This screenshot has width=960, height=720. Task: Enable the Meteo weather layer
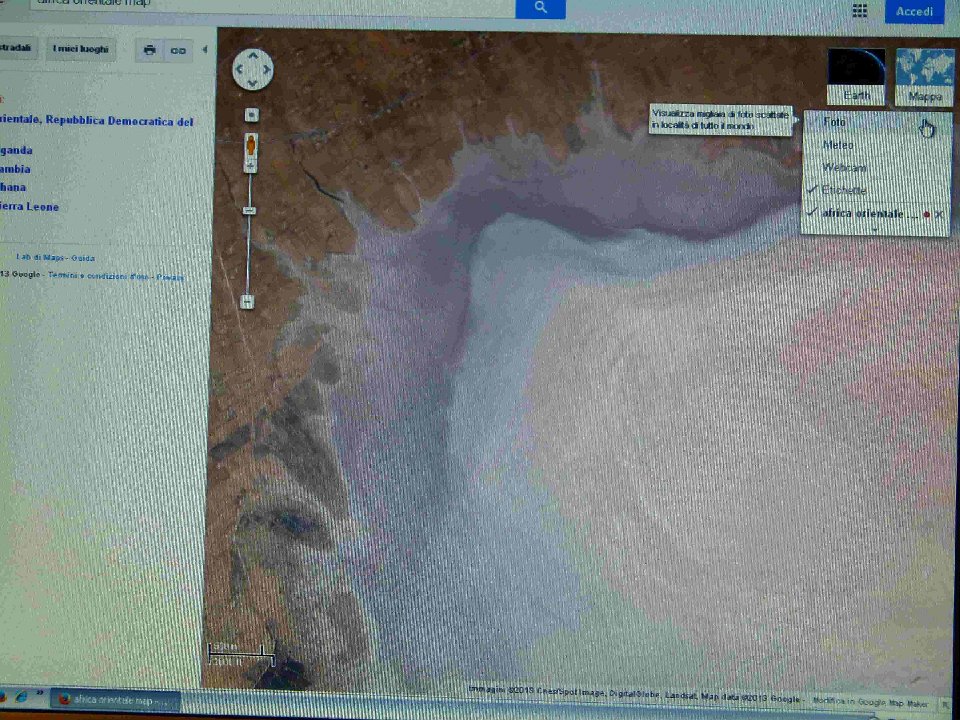coord(838,145)
